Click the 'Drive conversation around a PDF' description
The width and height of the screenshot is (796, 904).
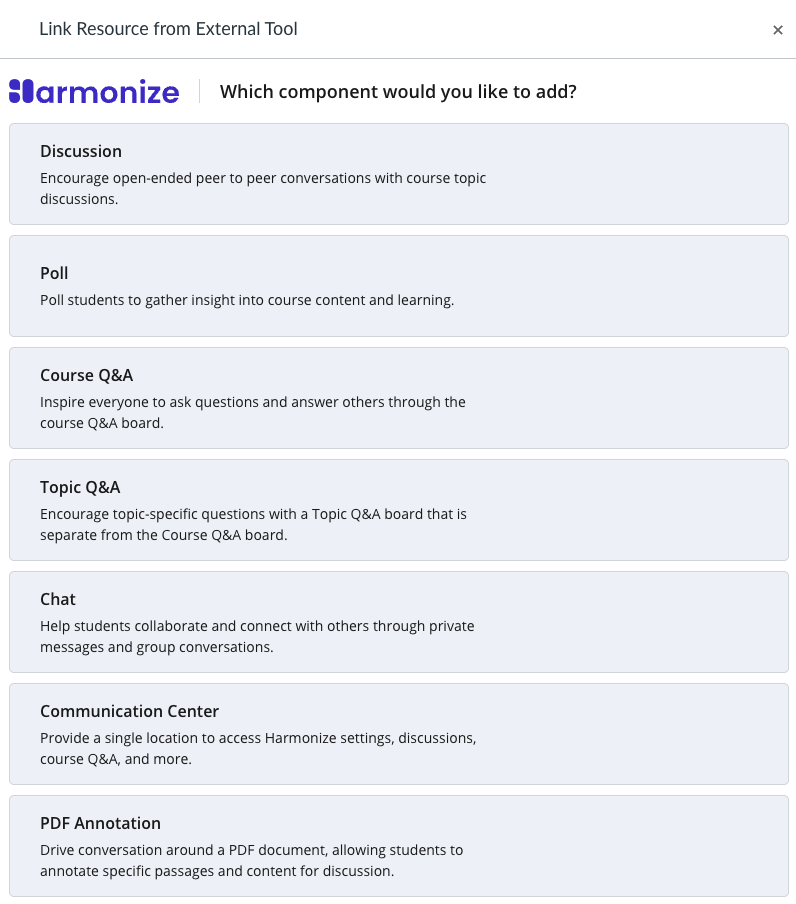(x=251, y=860)
